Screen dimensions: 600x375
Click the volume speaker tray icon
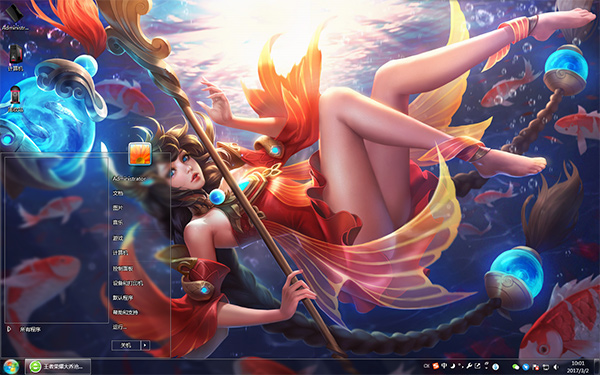pyautogui.click(x=556, y=367)
